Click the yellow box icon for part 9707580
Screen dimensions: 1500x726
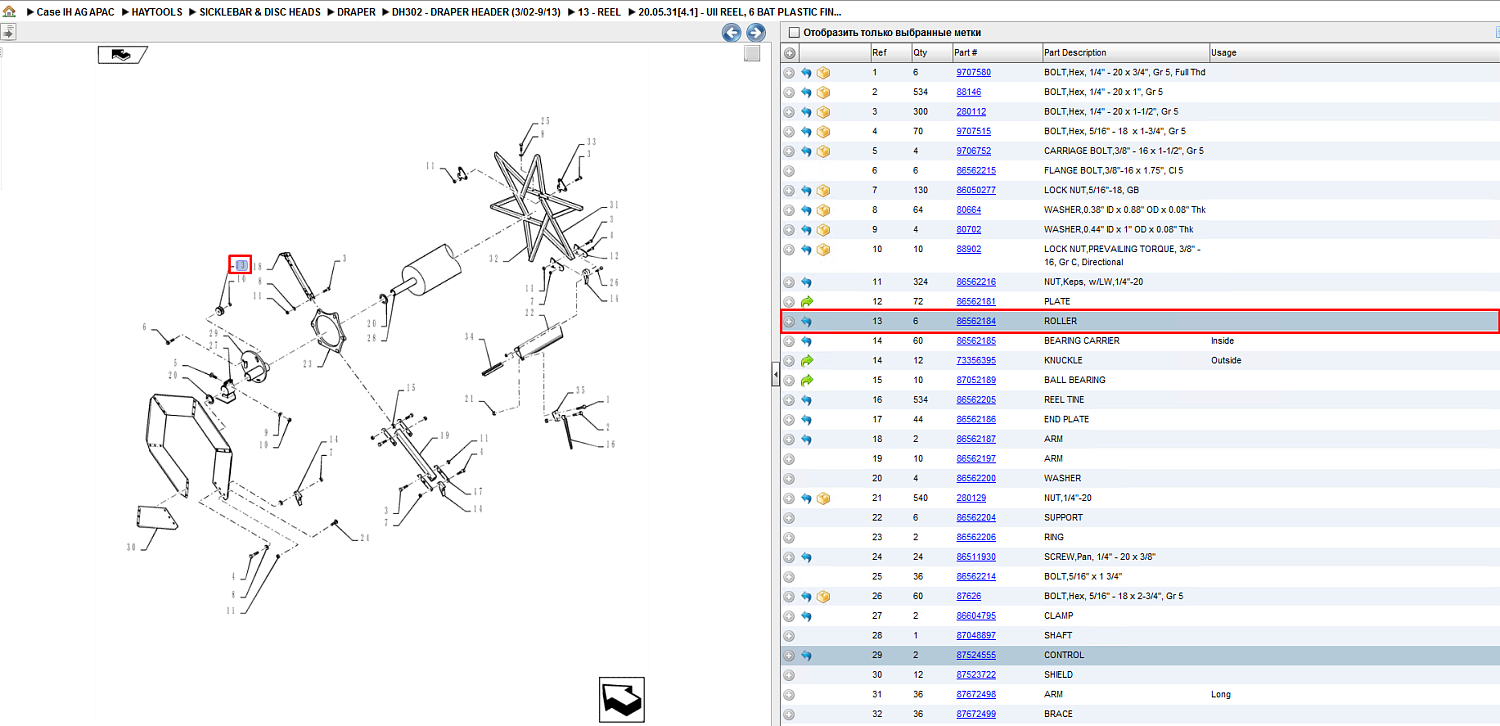[824, 73]
